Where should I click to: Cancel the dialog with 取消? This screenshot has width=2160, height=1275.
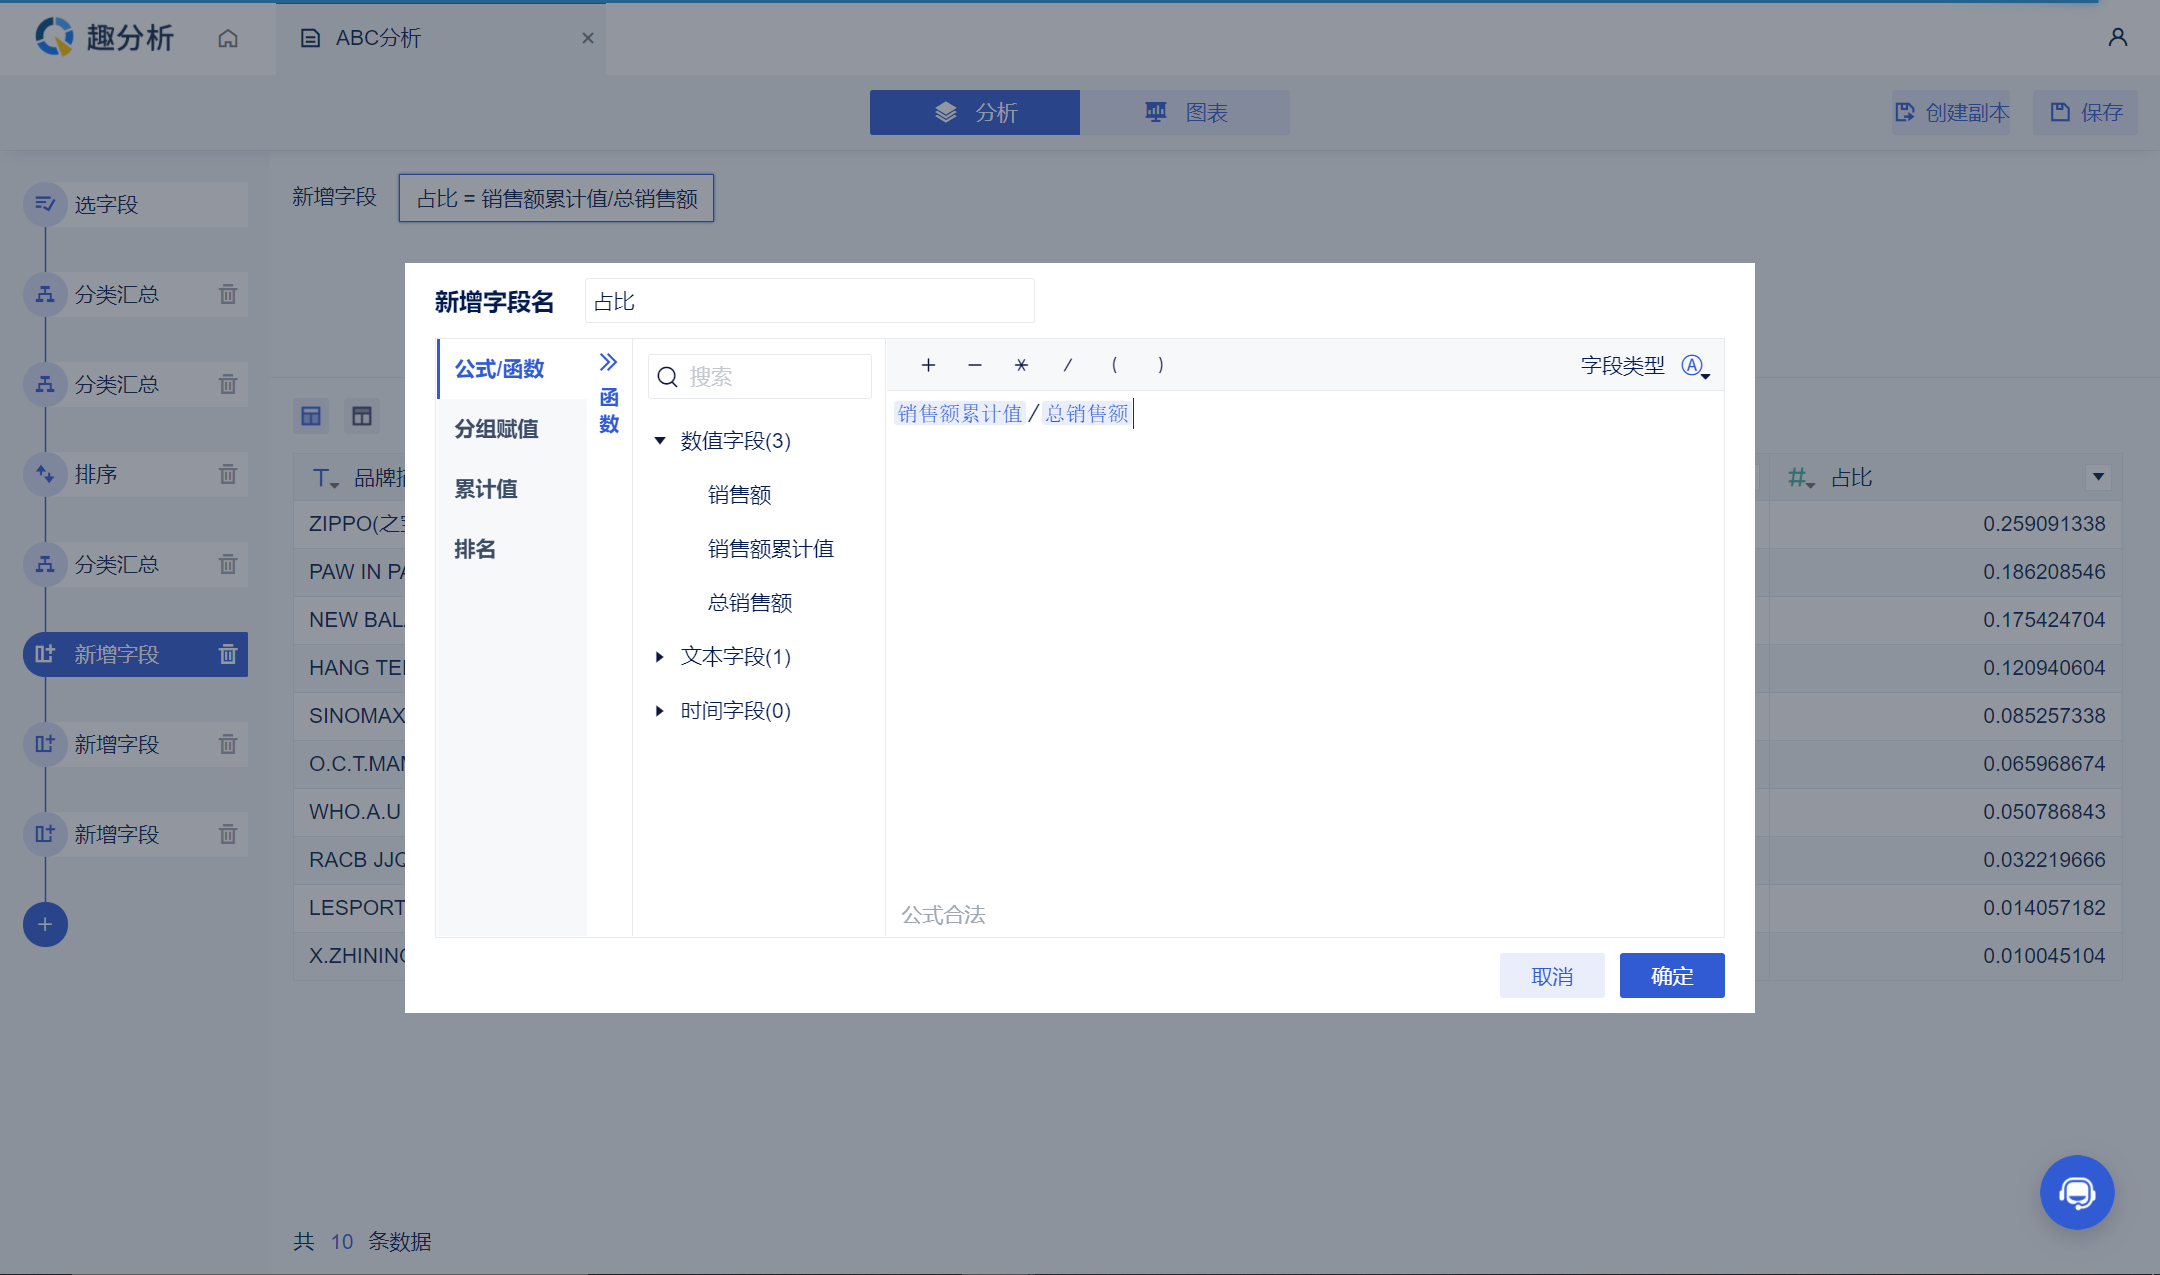click(1551, 975)
